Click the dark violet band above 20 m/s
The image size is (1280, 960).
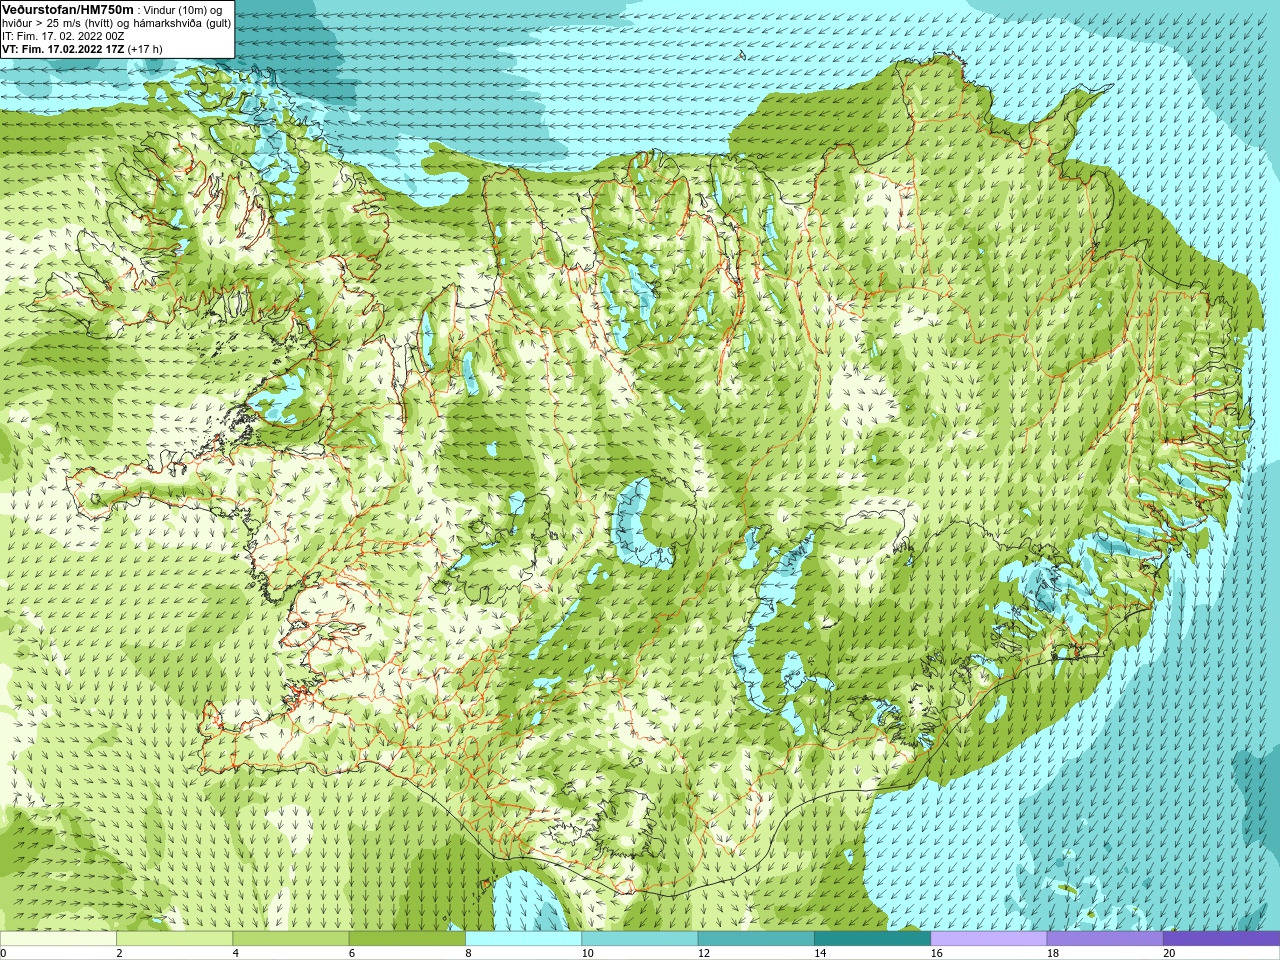point(1221,939)
